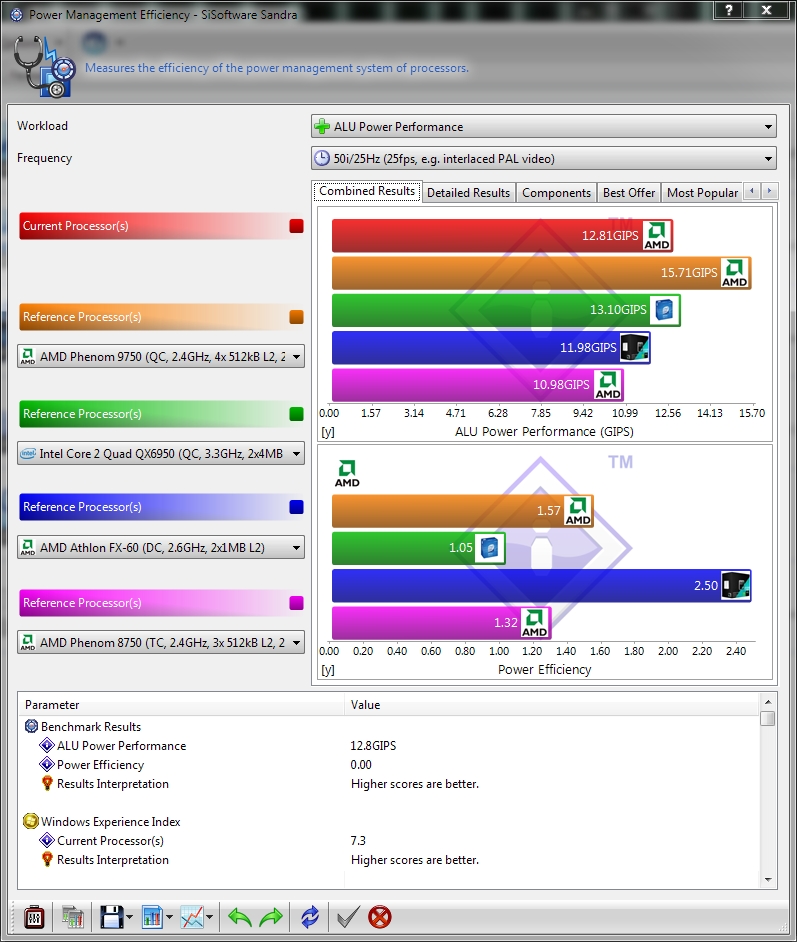Open the options mixer icon in the bottom toolbar
Screen dimensions: 797x942
[x=34, y=917]
